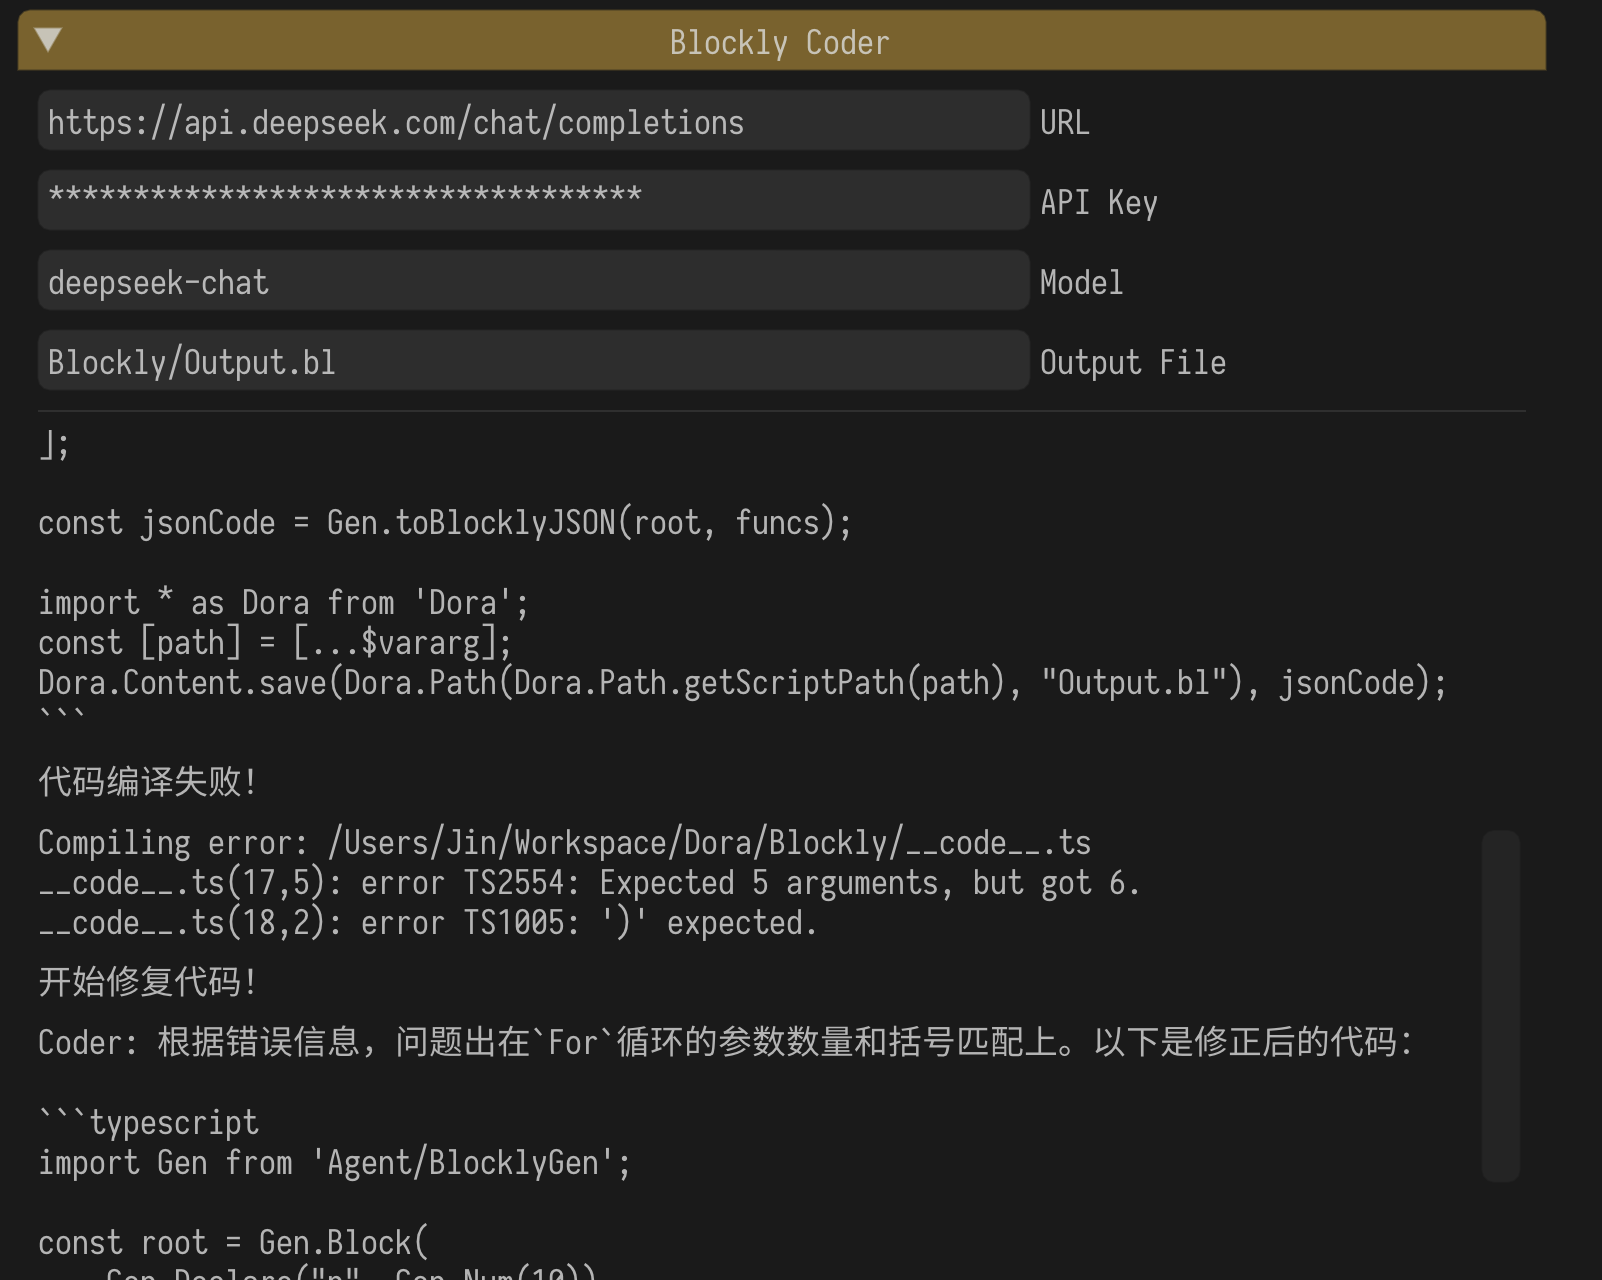The width and height of the screenshot is (1602, 1280).
Task: Click the import Gen from 'Agent/BlocklyGen' line
Action: click(x=334, y=1163)
